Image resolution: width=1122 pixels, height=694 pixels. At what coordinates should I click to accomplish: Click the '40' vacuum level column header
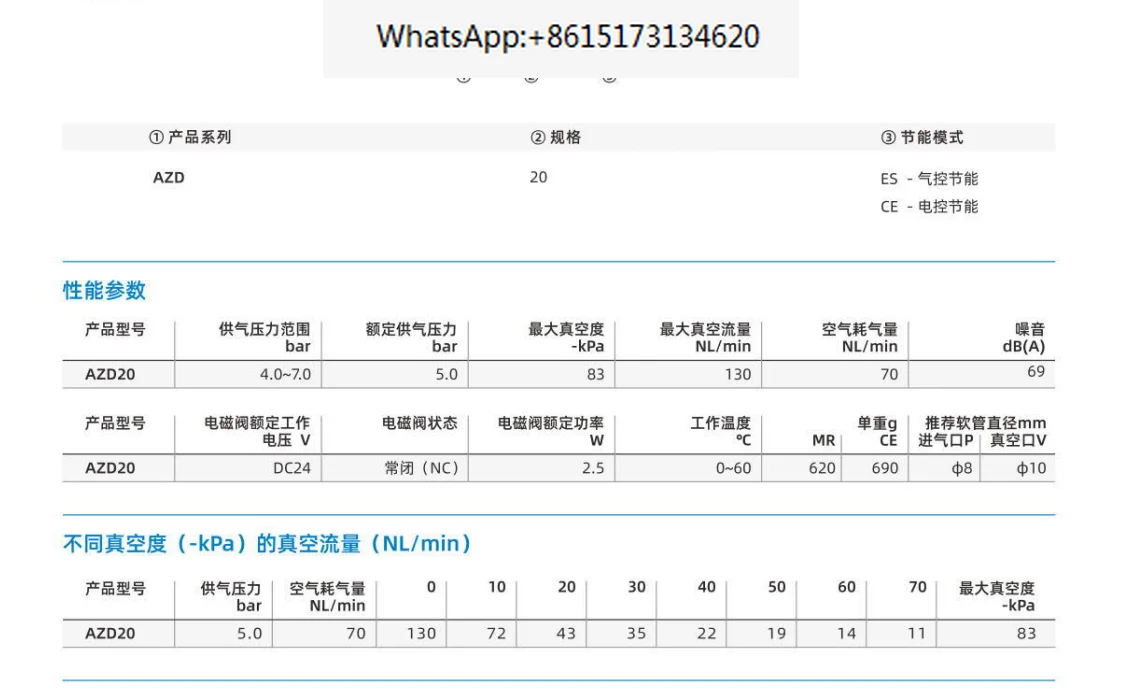coord(706,587)
